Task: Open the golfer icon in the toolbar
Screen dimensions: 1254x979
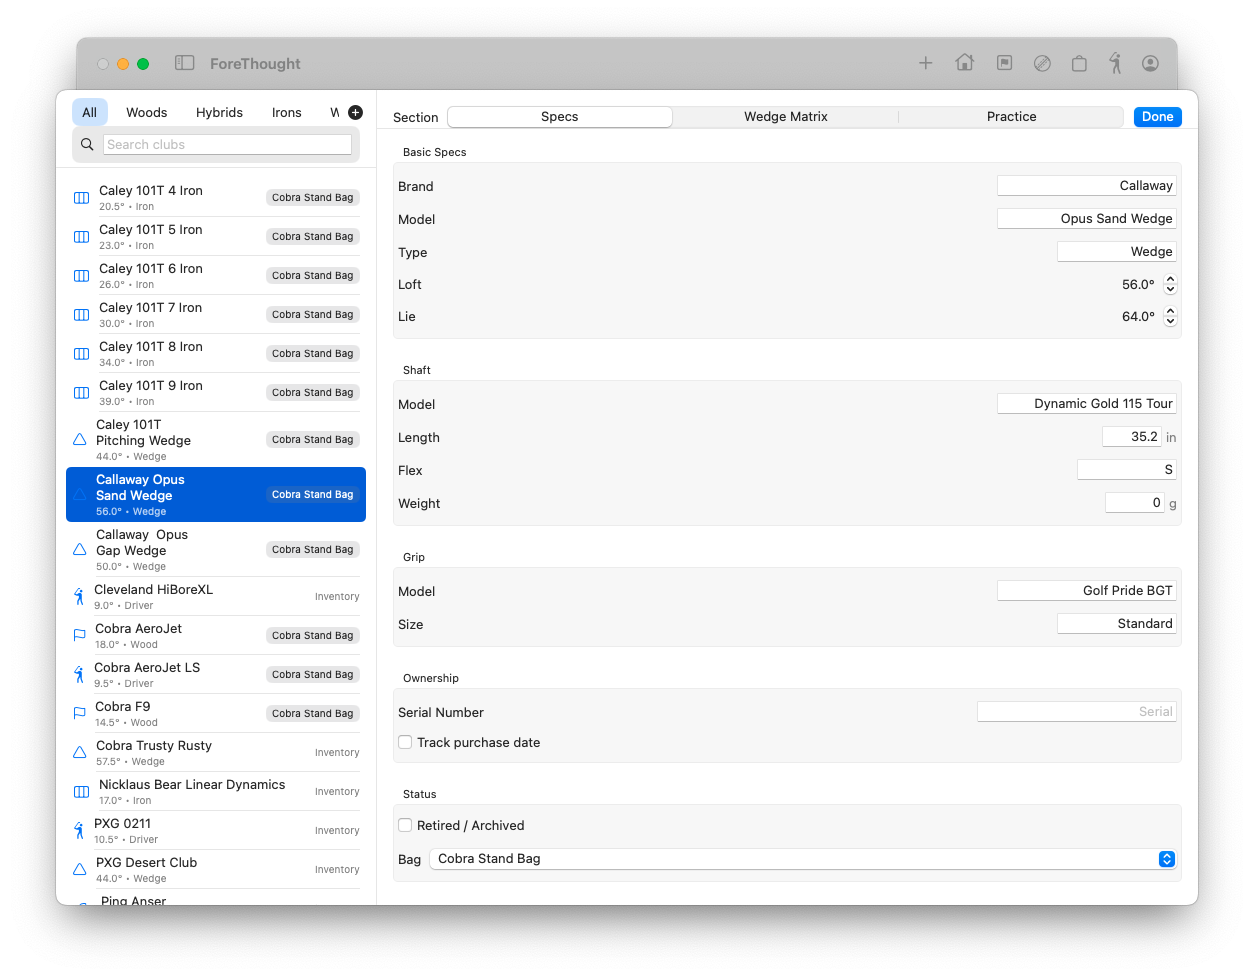Action: point(1115,63)
